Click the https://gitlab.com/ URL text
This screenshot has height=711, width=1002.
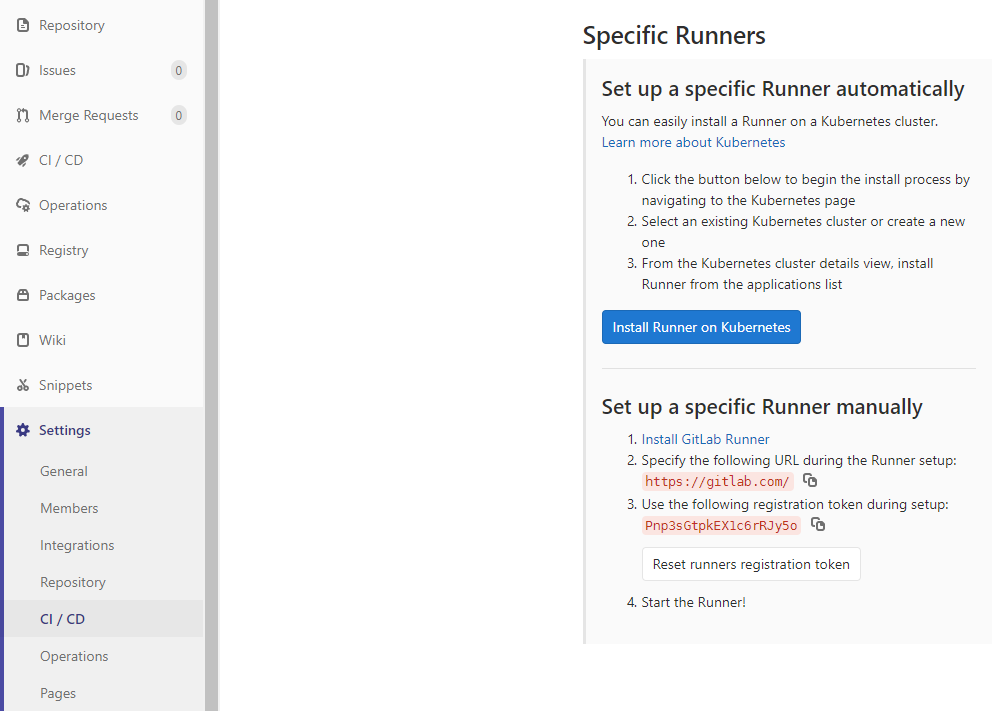(x=718, y=481)
